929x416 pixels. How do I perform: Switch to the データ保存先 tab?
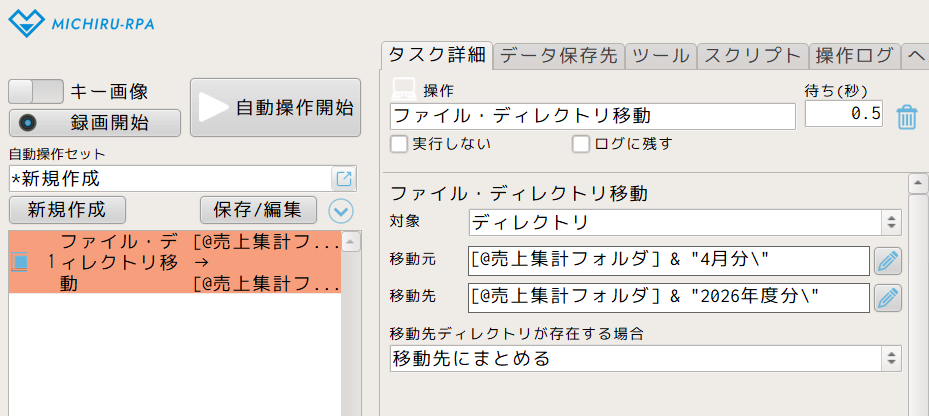point(559,56)
